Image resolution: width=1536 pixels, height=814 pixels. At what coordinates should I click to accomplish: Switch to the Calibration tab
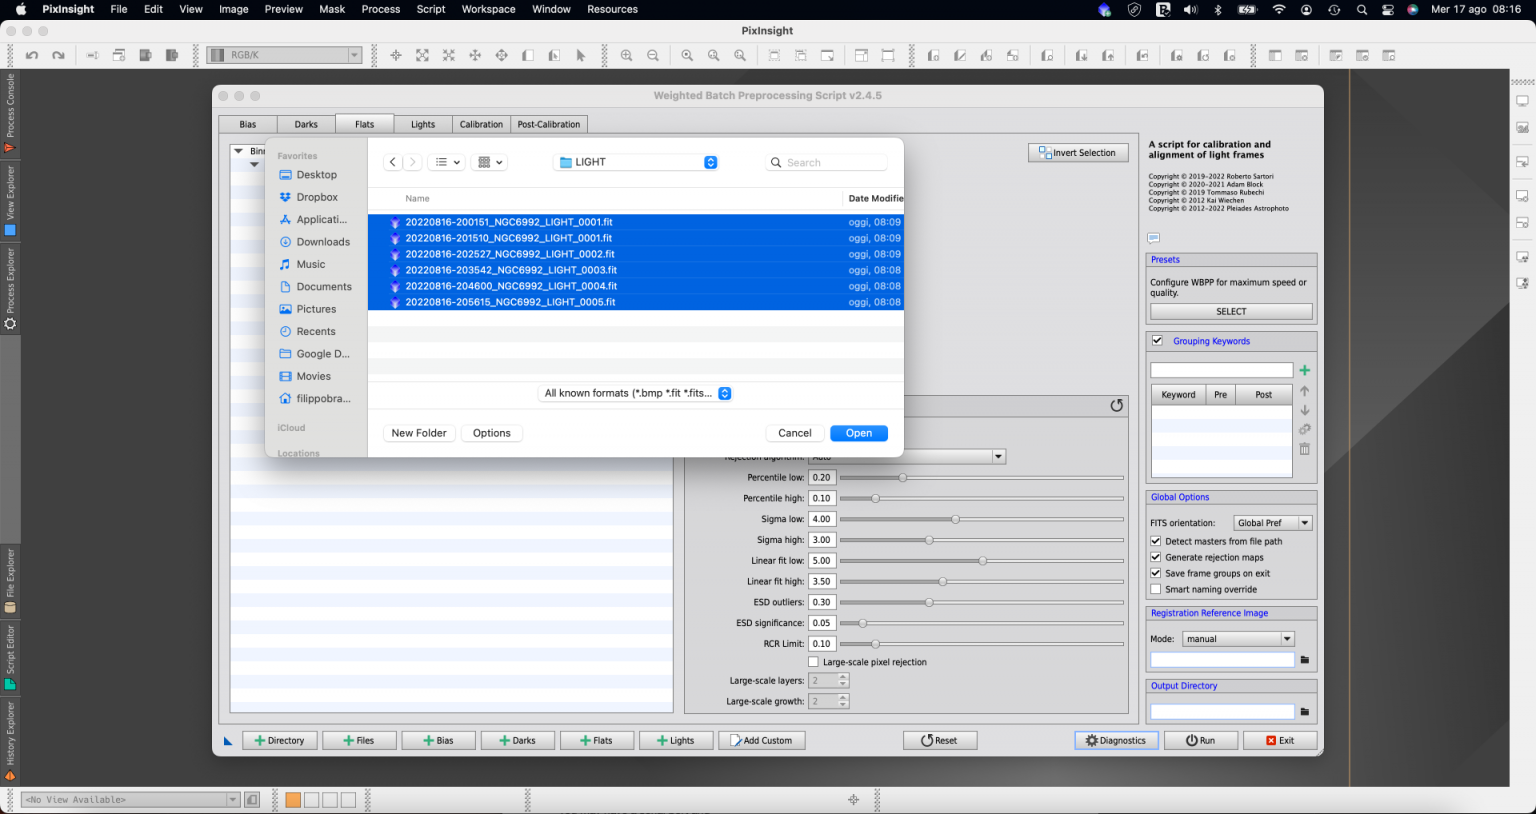point(481,124)
